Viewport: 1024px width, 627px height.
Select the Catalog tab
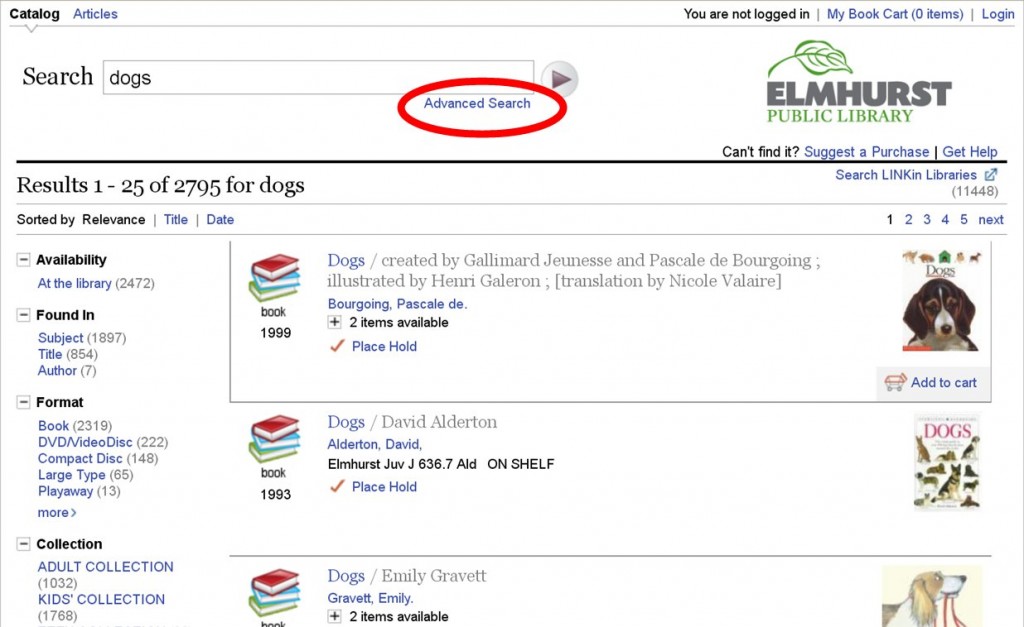(34, 14)
